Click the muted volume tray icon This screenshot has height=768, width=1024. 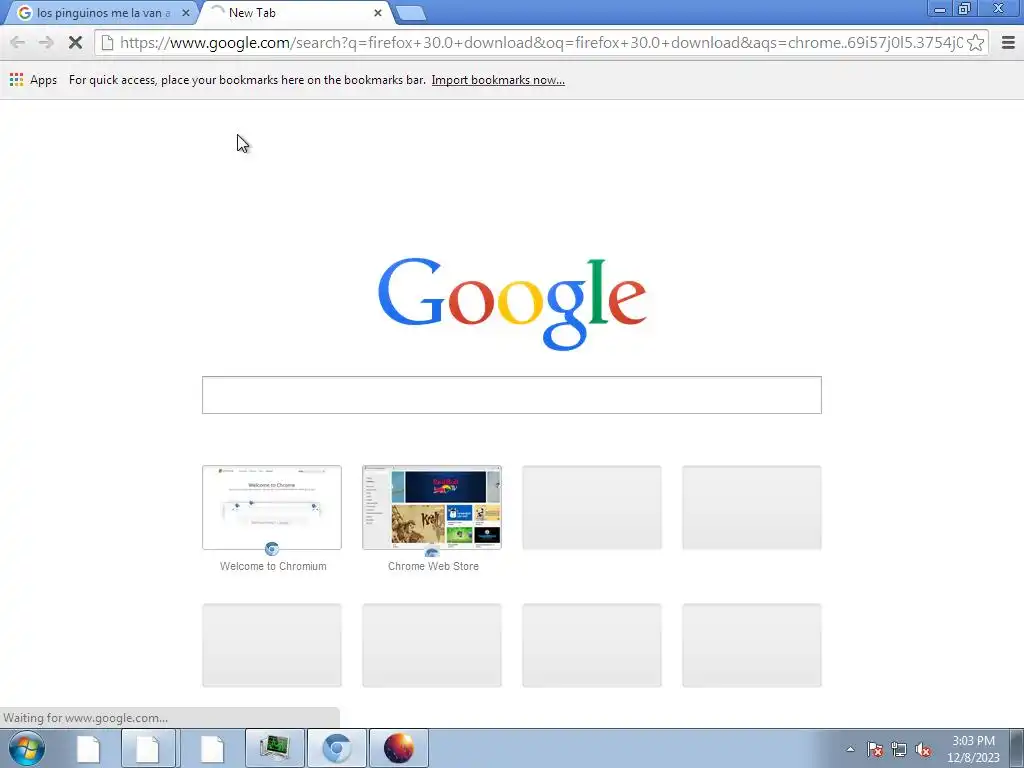coord(923,749)
